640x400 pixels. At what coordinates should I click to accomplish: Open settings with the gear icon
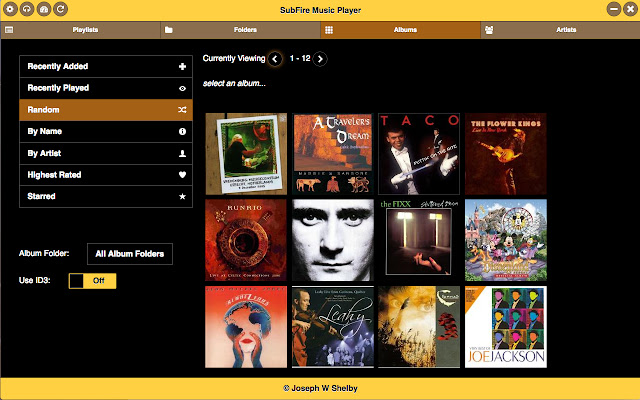[x=10, y=9]
